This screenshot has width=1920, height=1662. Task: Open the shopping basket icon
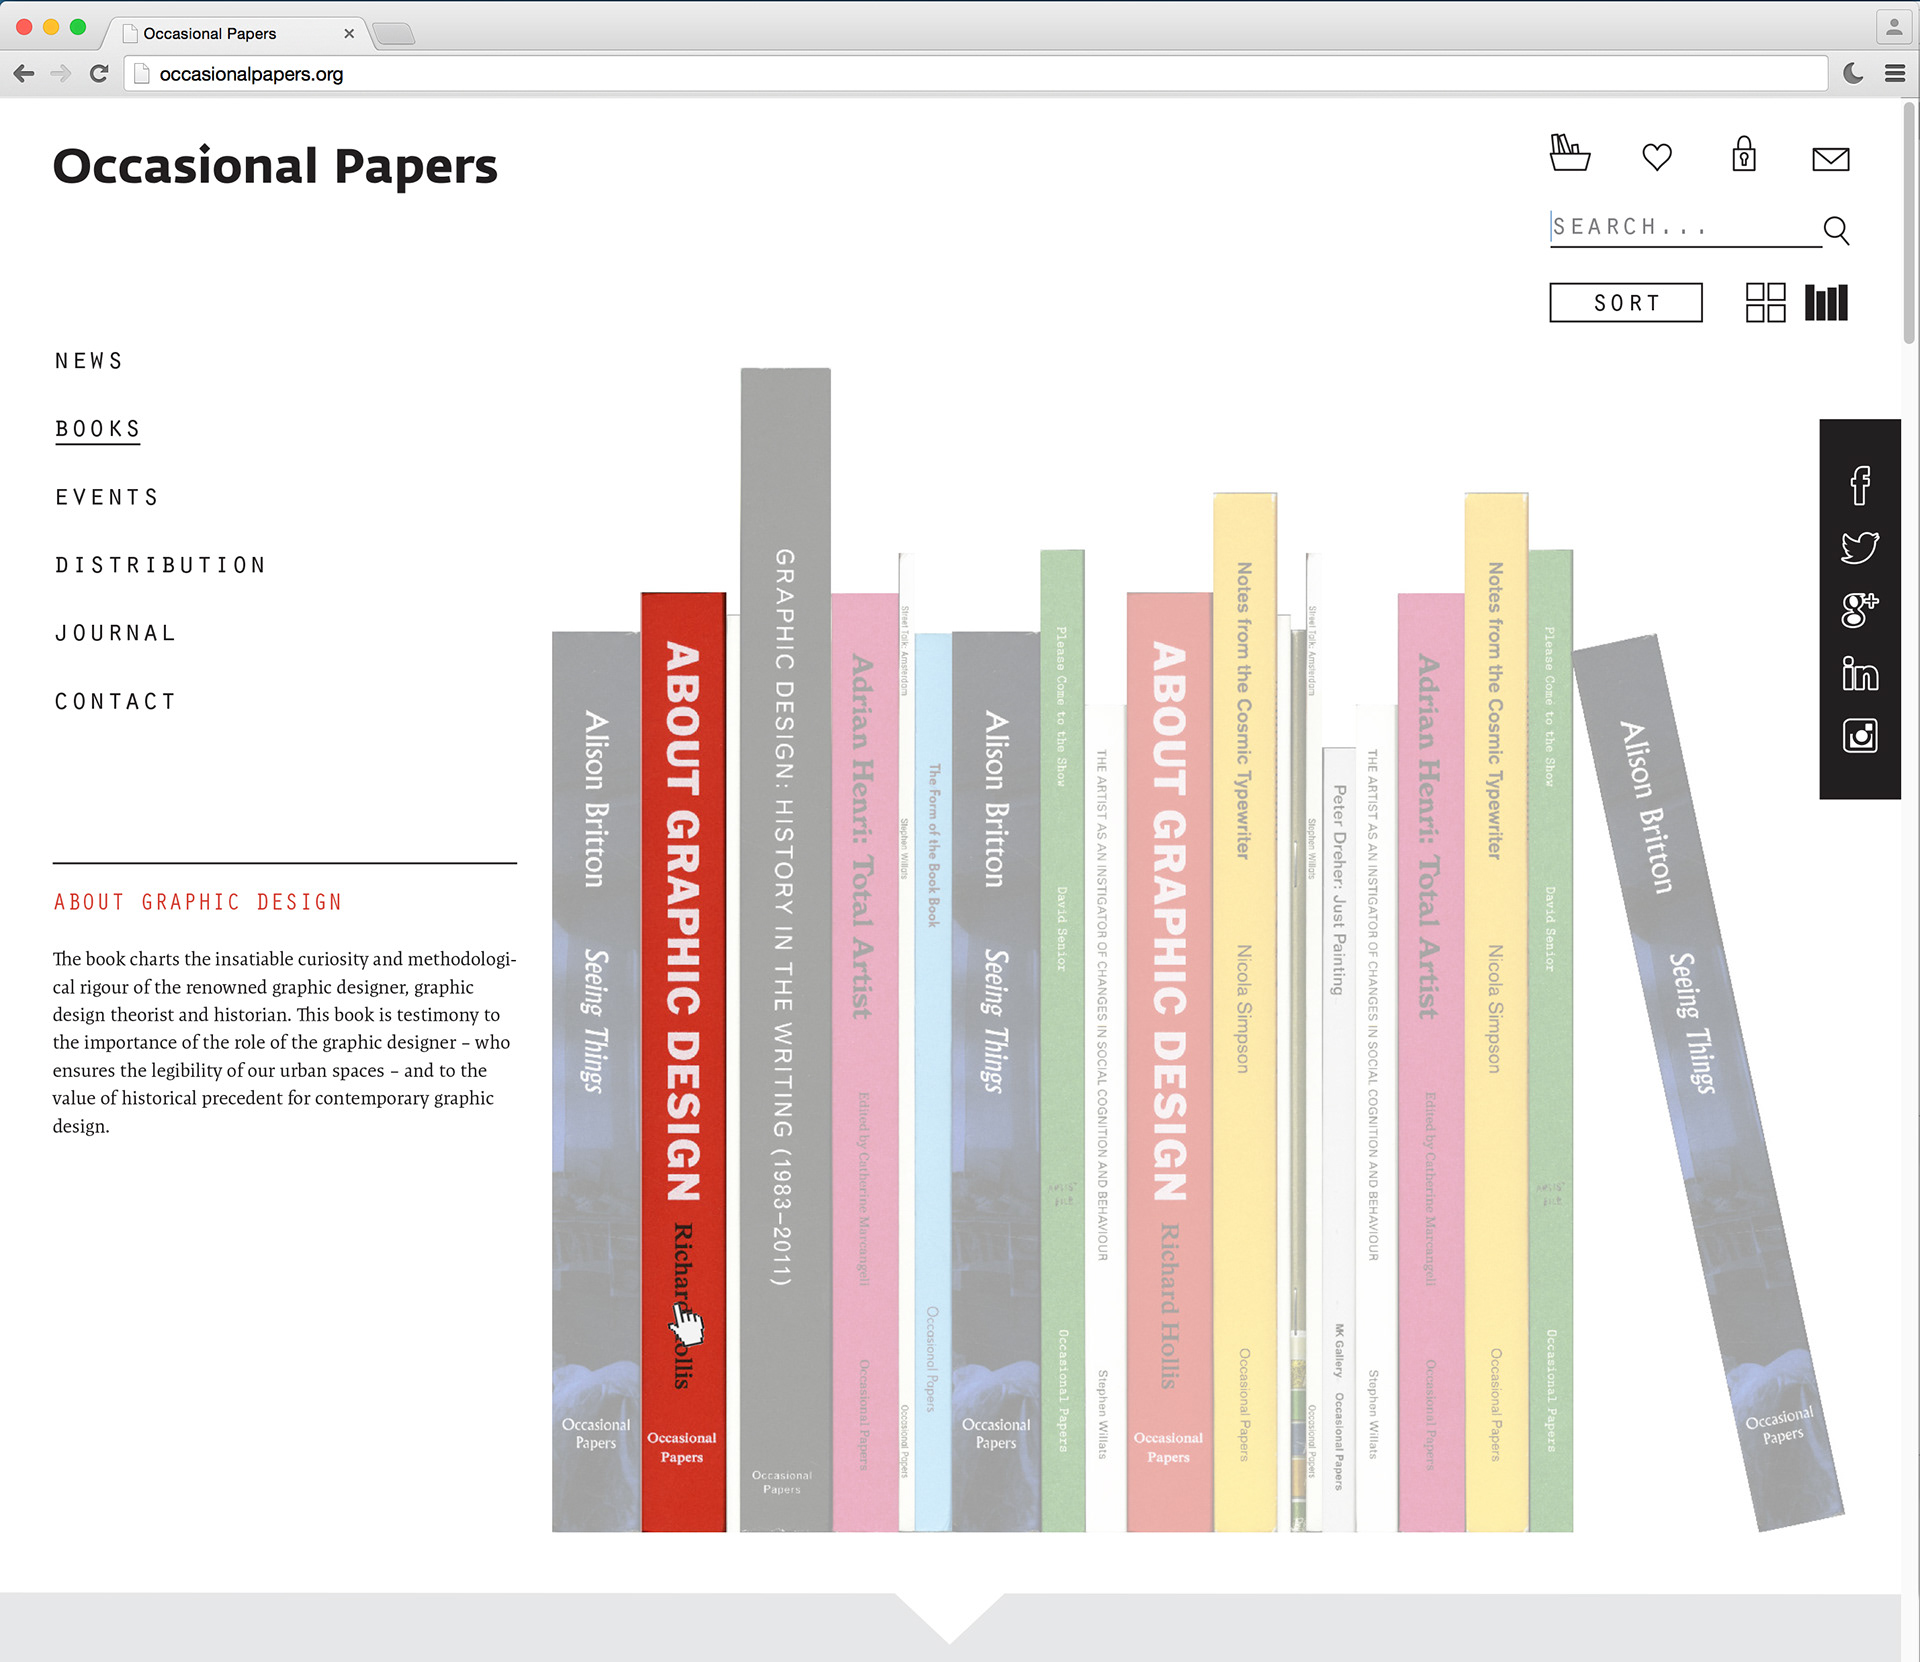click(x=1569, y=153)
